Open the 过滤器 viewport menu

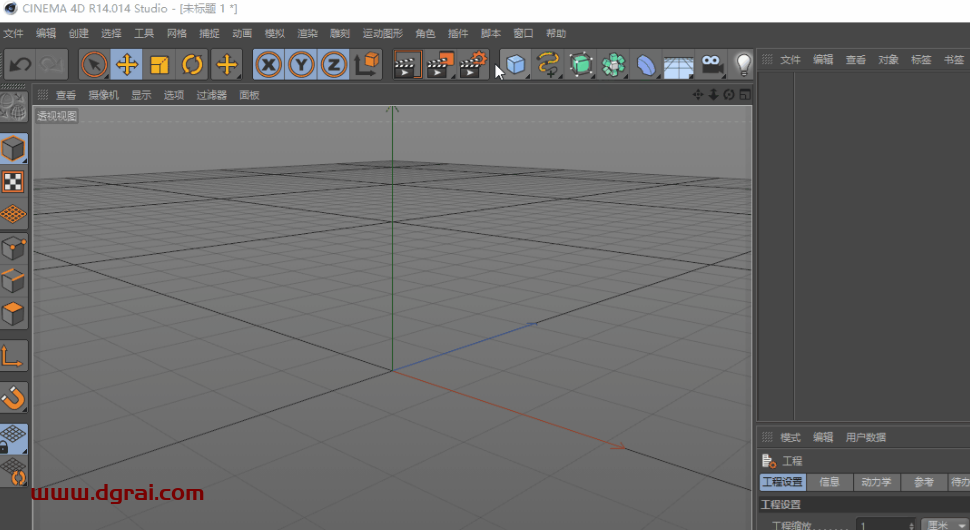(211, 96)
